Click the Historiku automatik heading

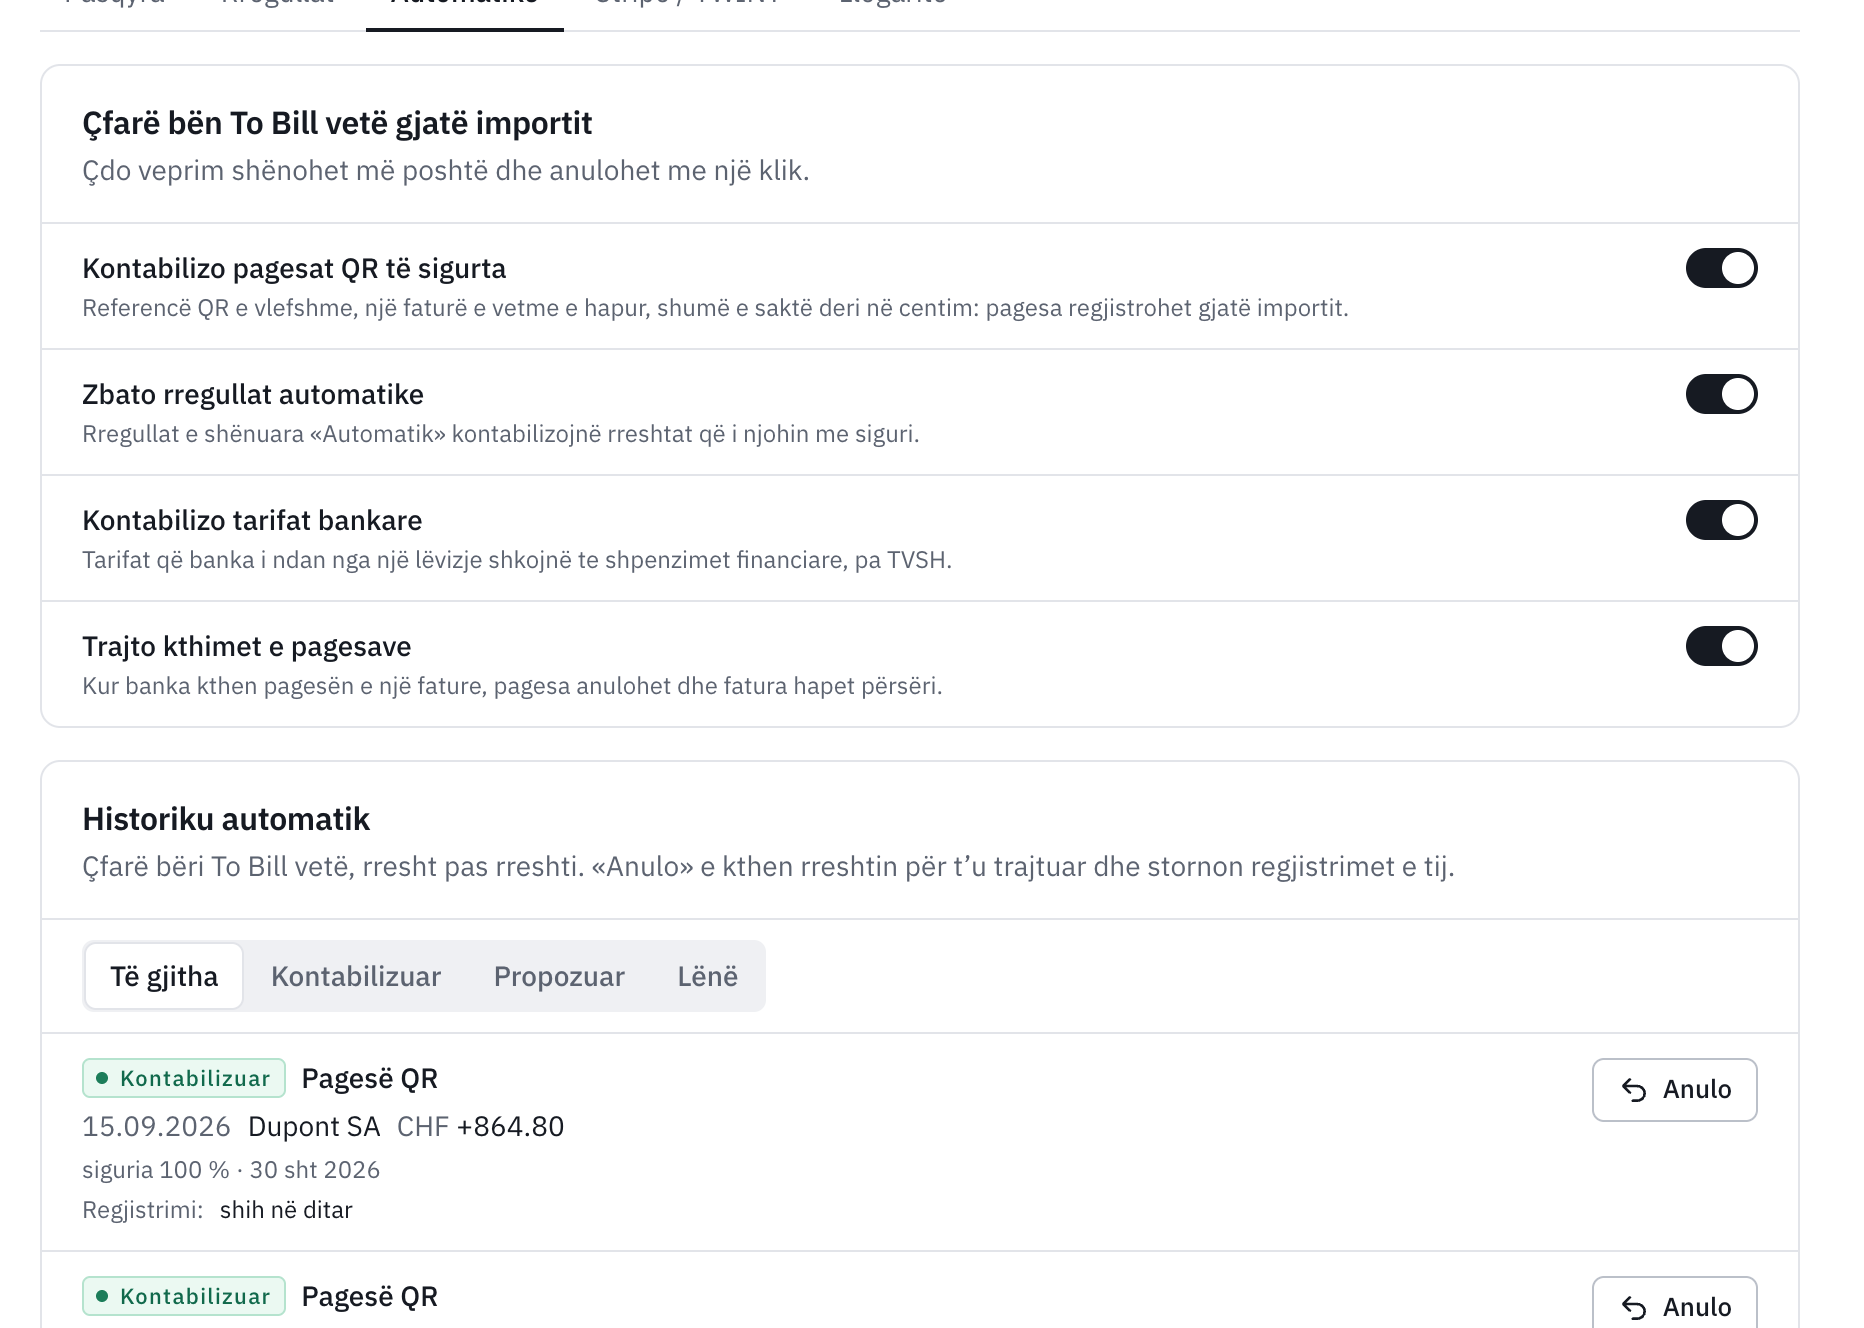pos(226,820)
